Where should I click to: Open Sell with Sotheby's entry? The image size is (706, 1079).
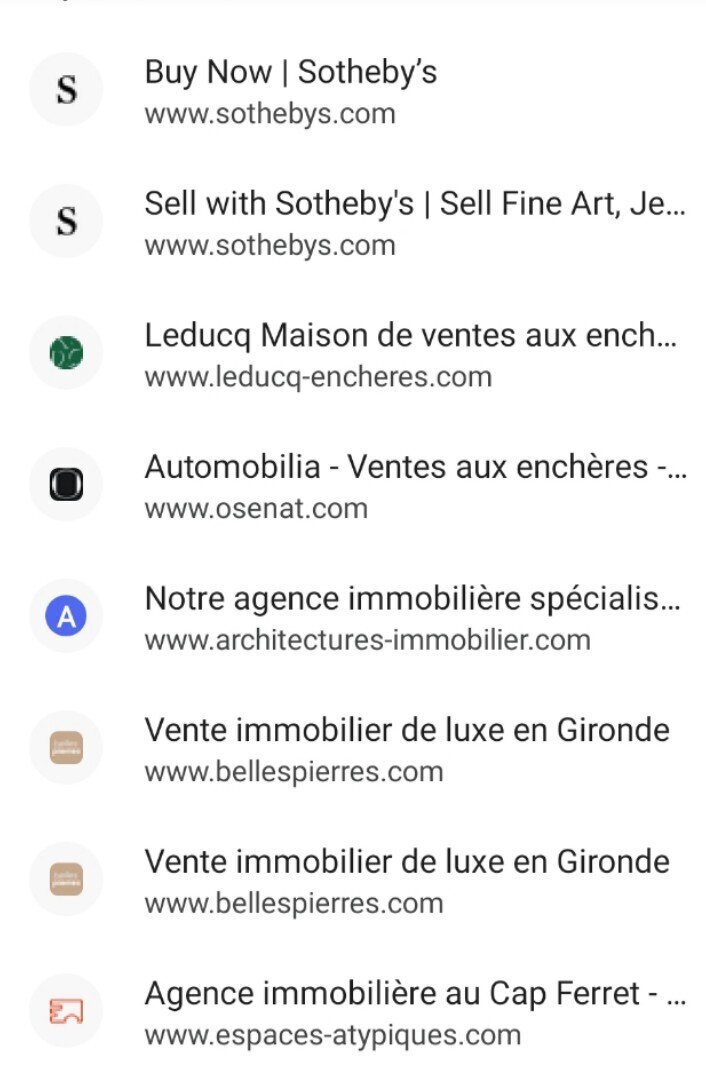coord(353,222)
